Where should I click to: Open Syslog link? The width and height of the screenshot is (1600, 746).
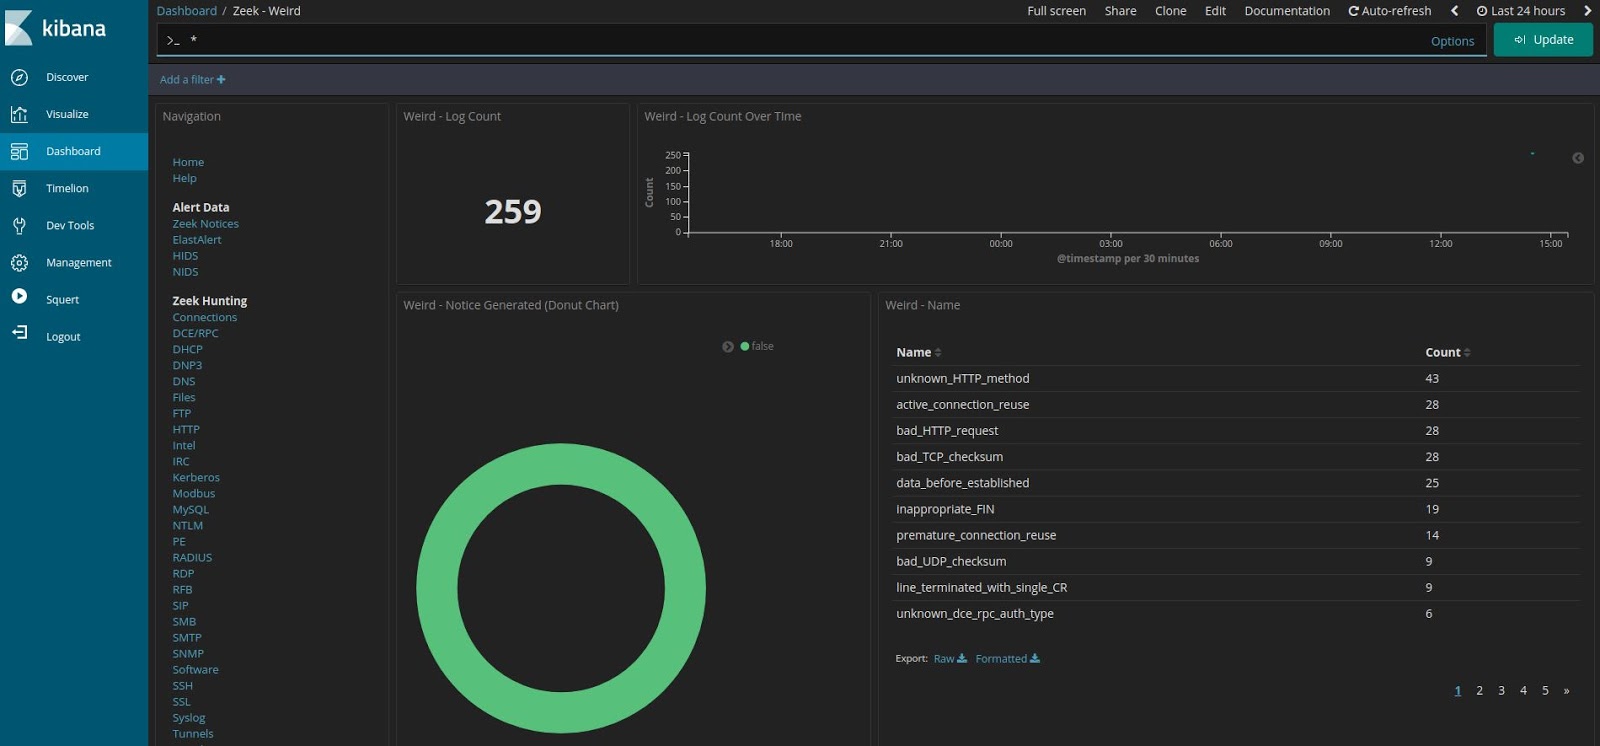click(189, 718)
